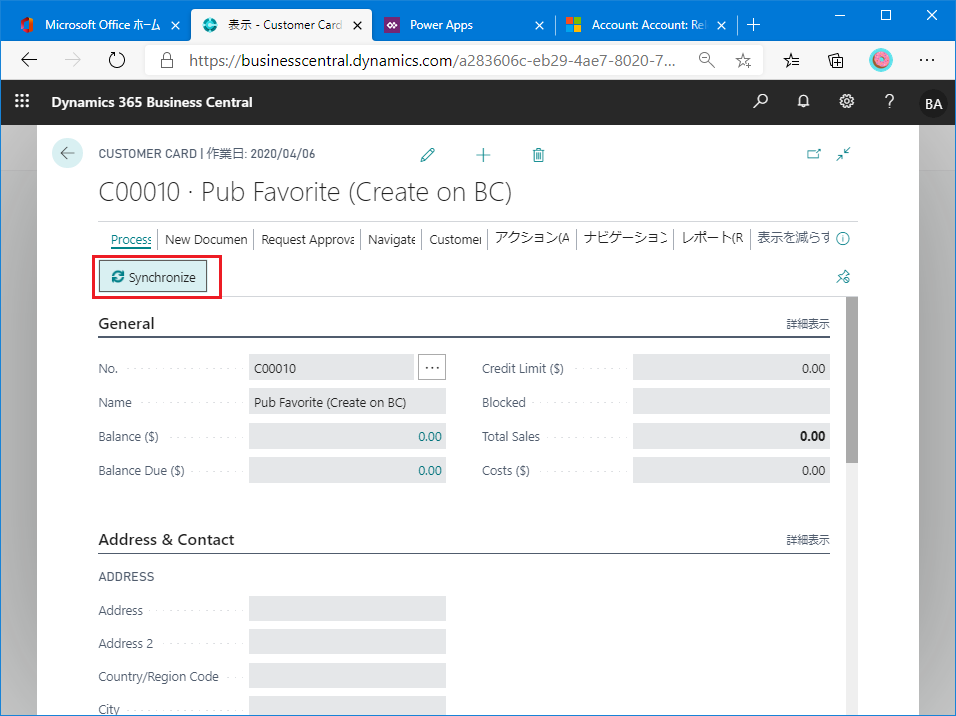Open the help question mark
Screen dimensions: 956x716
pyautogui.click(x=890, y=101)
